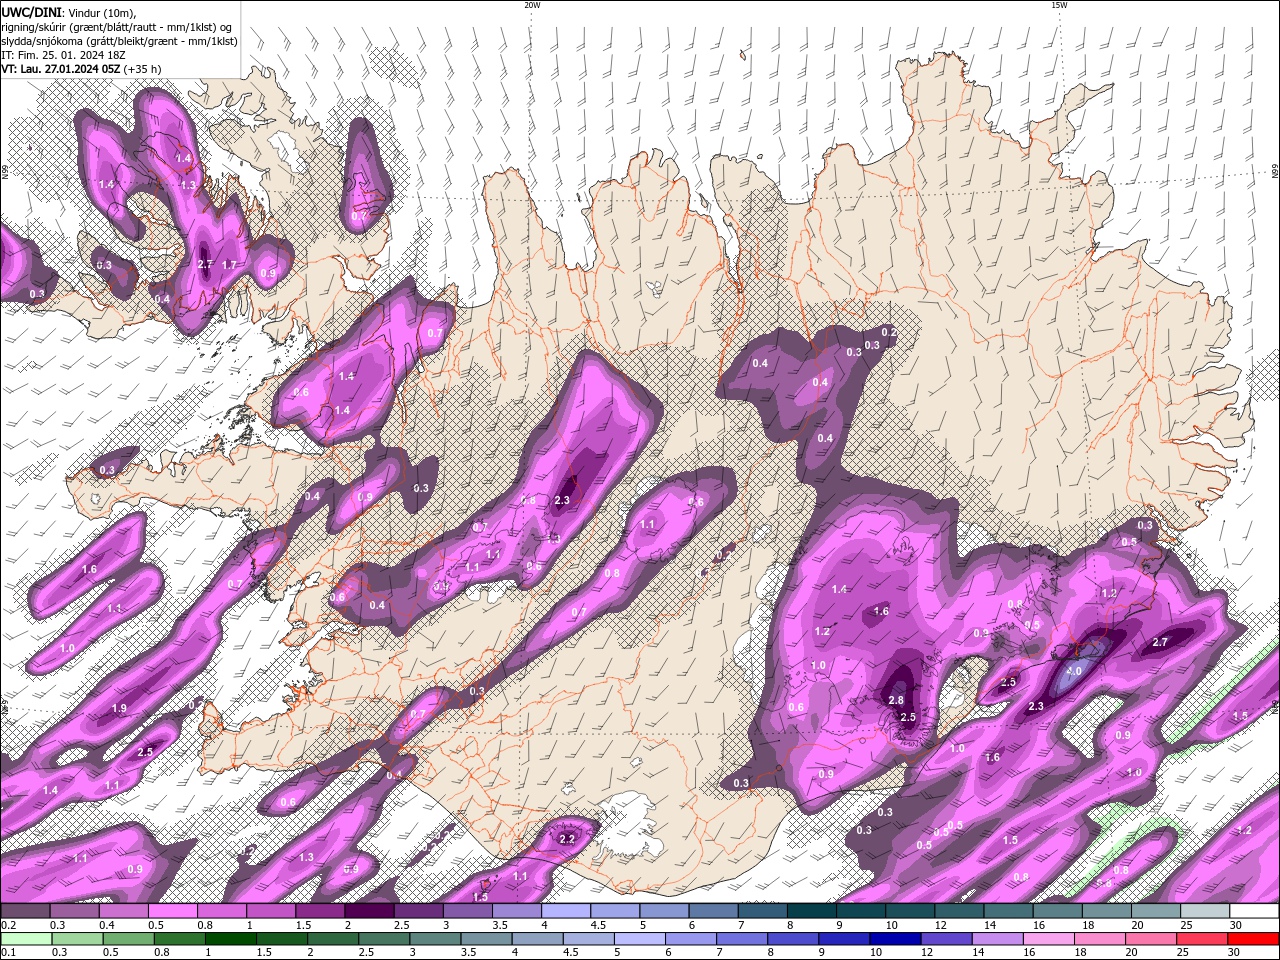The image size is (1280, 960).
Task: Click the rain description line 'rigning/skúrir (grænt/blátt/rautt'
Action: point(80,26)
